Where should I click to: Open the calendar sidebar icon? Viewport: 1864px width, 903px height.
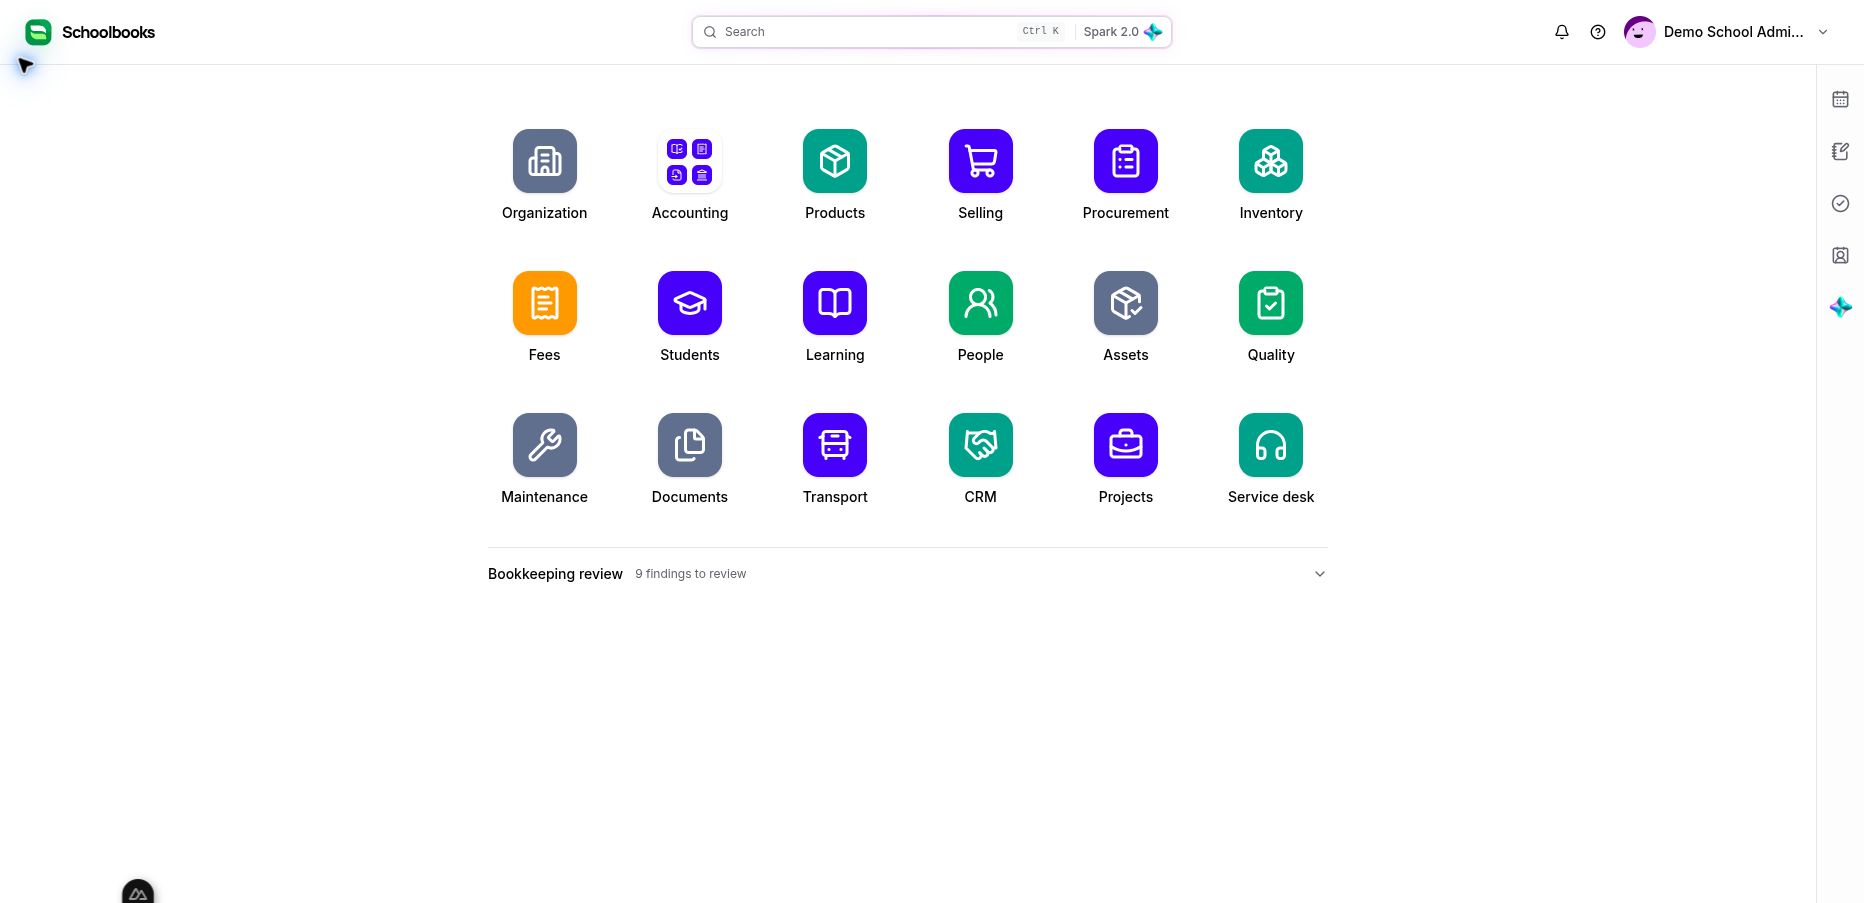(x=1840, y=99)
